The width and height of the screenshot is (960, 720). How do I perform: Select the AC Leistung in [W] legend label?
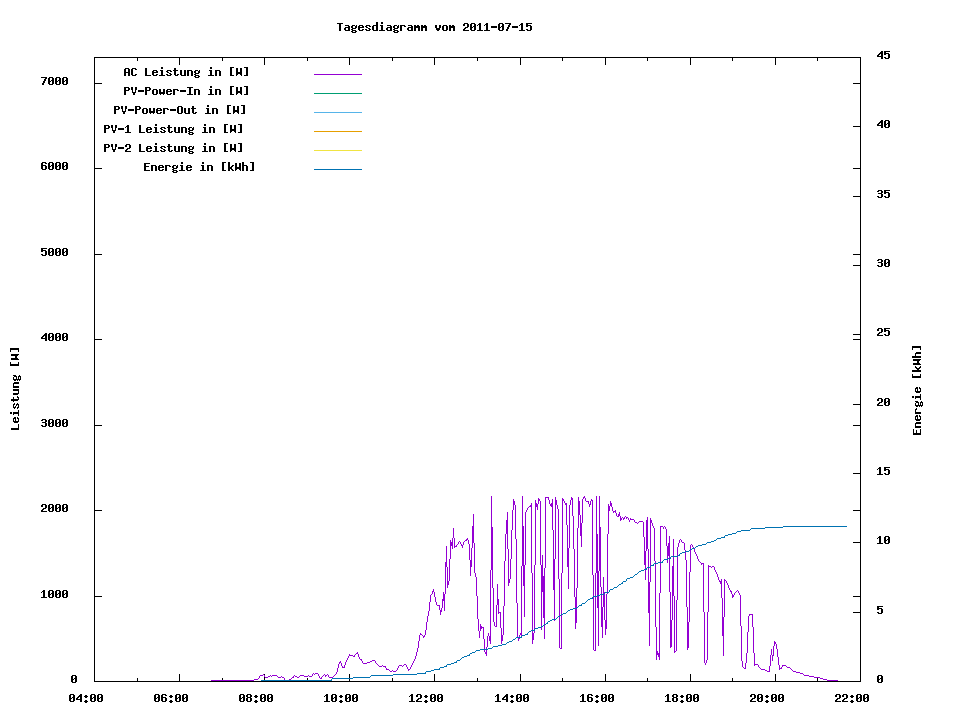pos(186,72)
